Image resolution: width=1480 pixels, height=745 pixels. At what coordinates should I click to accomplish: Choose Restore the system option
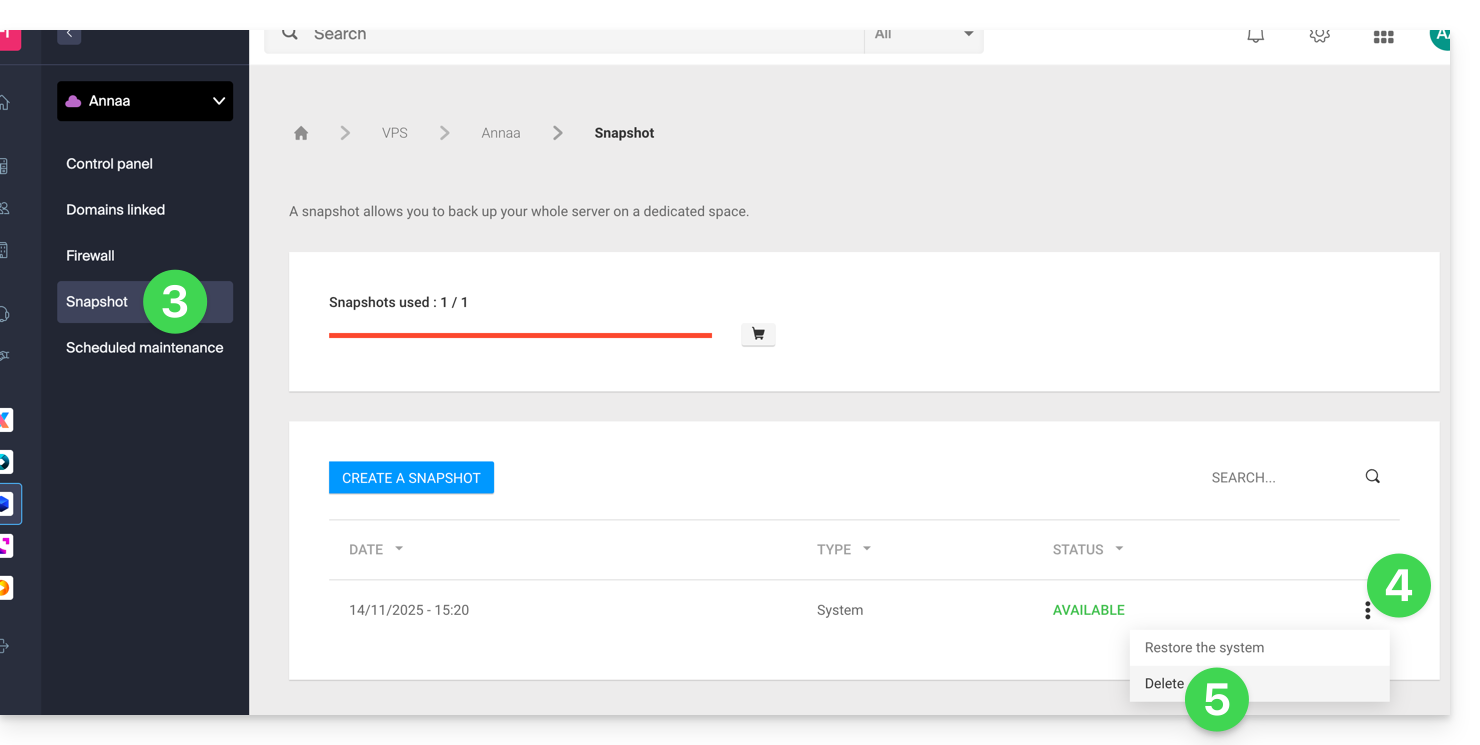click(x=1204, y=648)
